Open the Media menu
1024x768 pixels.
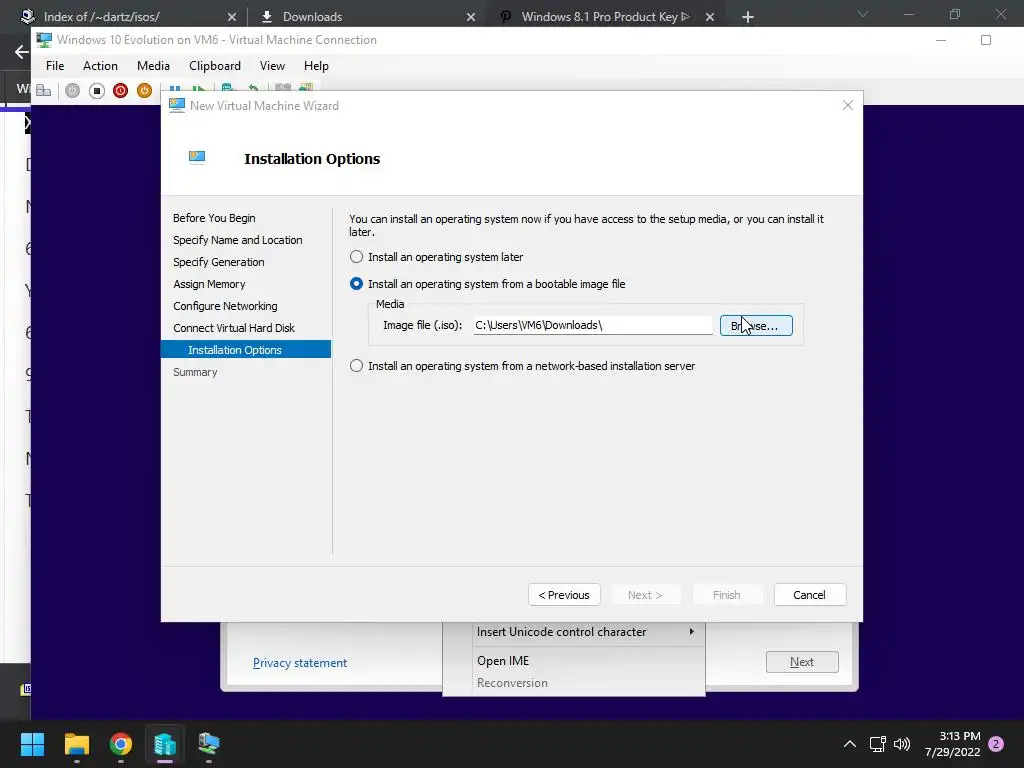click(x=153, y=66)
